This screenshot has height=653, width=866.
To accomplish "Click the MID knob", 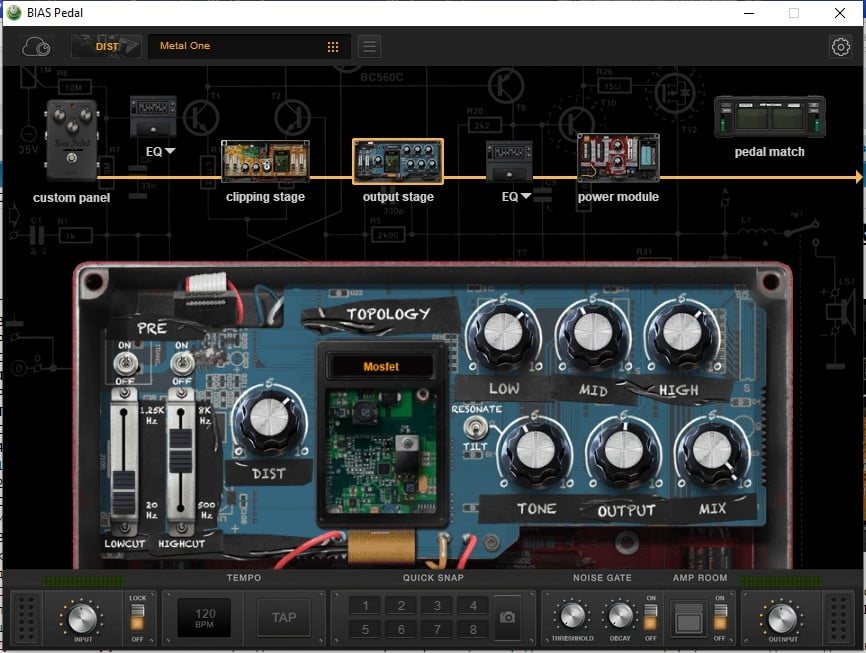I will pyautogui.click(x=593, y=335).
